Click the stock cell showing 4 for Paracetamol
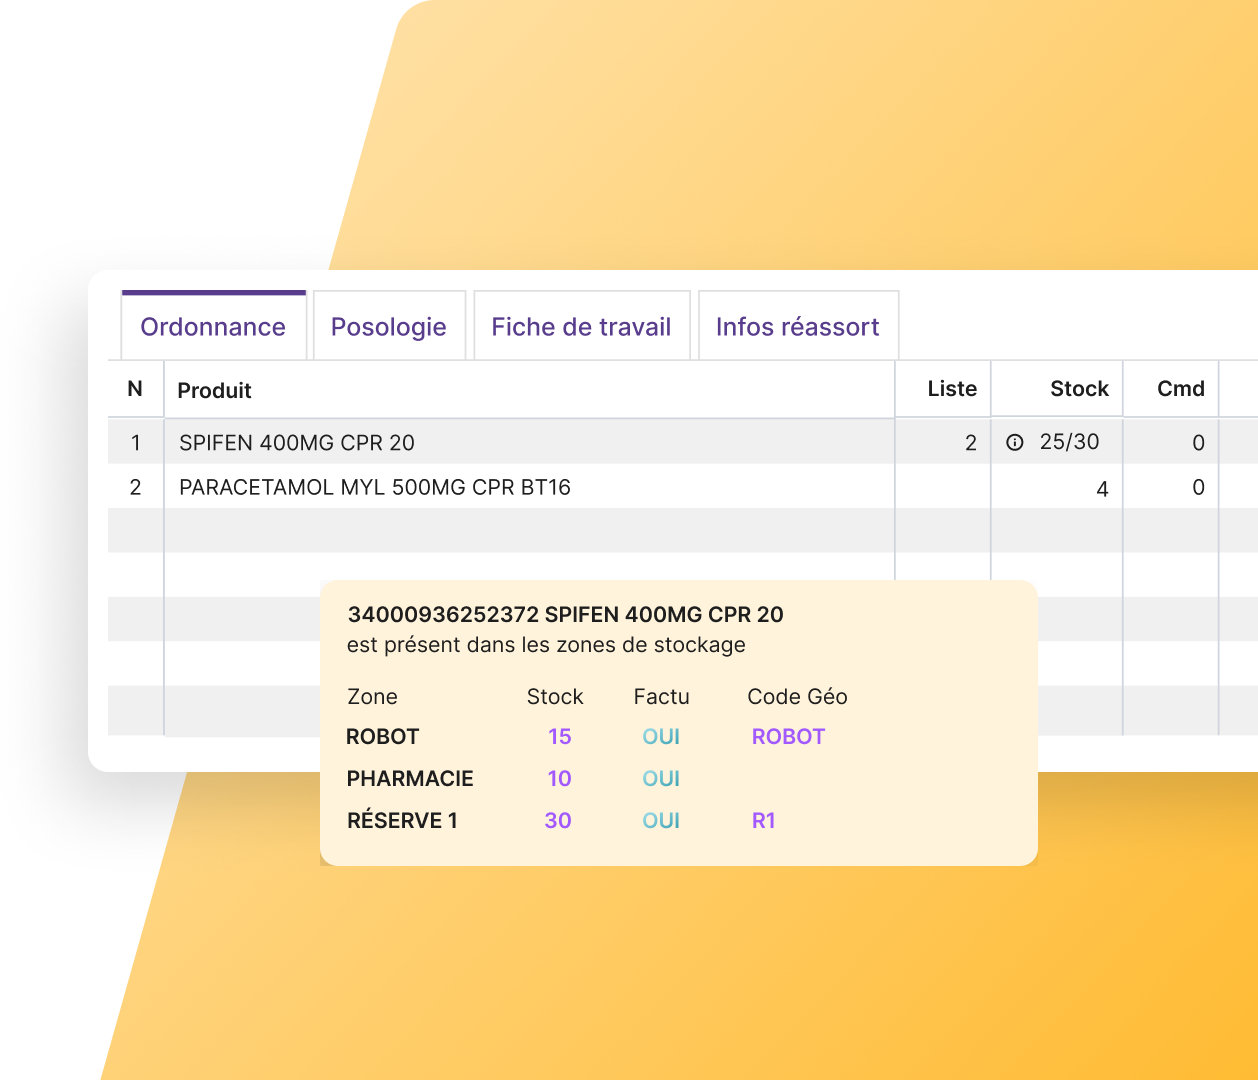Image resolution: width=1258 pixels, height=1080 pixels. click(x=1102, y=489)
